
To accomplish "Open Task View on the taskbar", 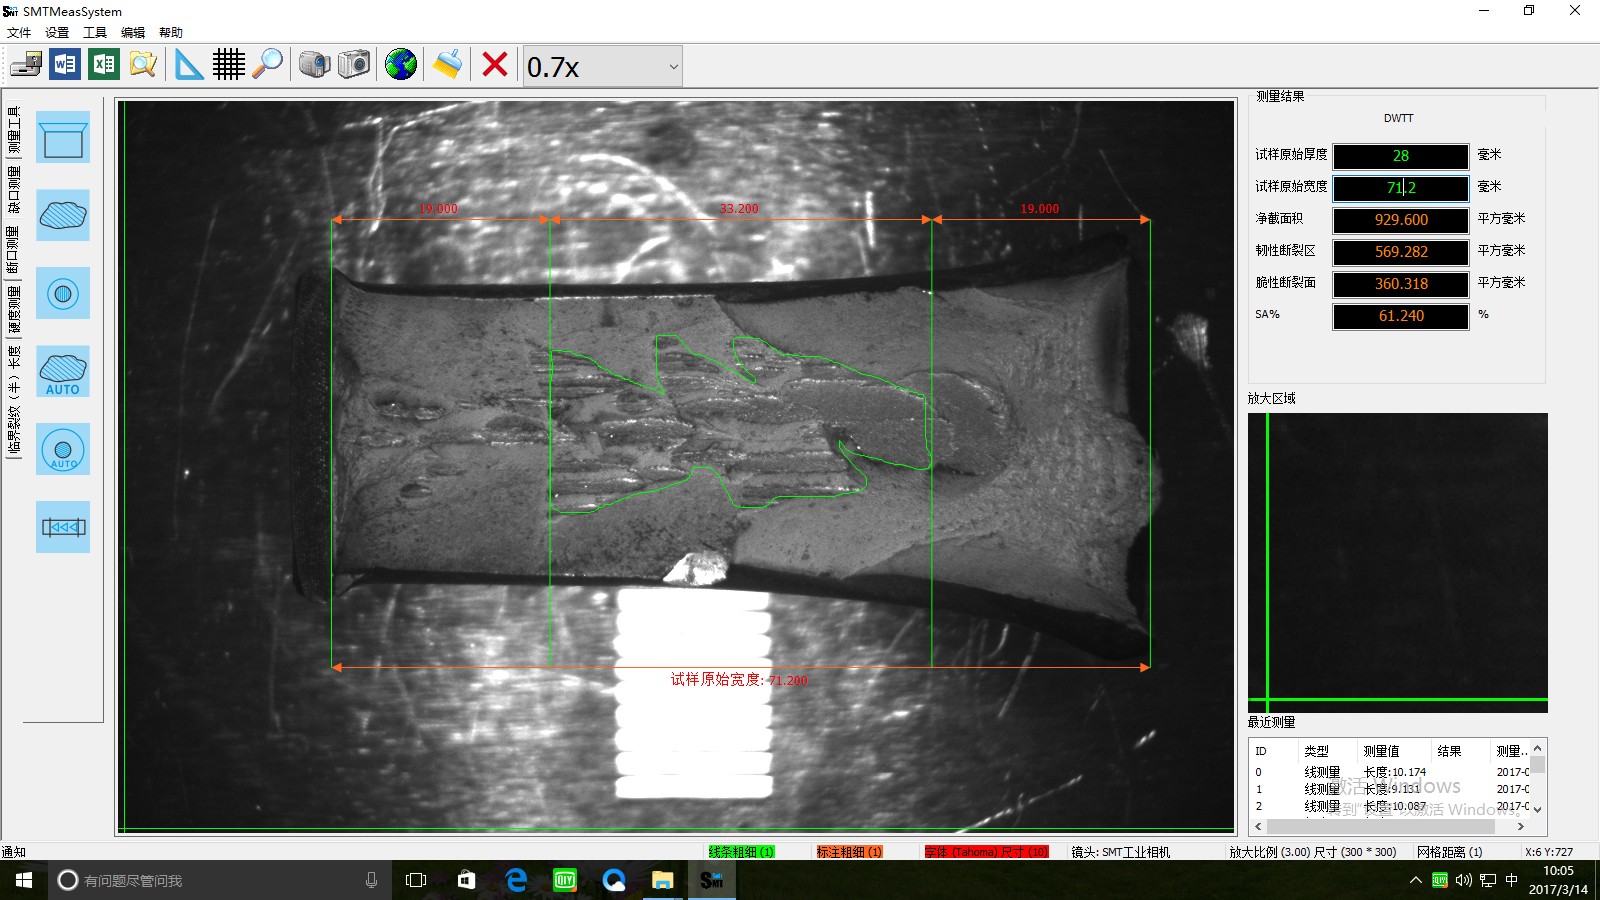I will (x=416, y=880).
